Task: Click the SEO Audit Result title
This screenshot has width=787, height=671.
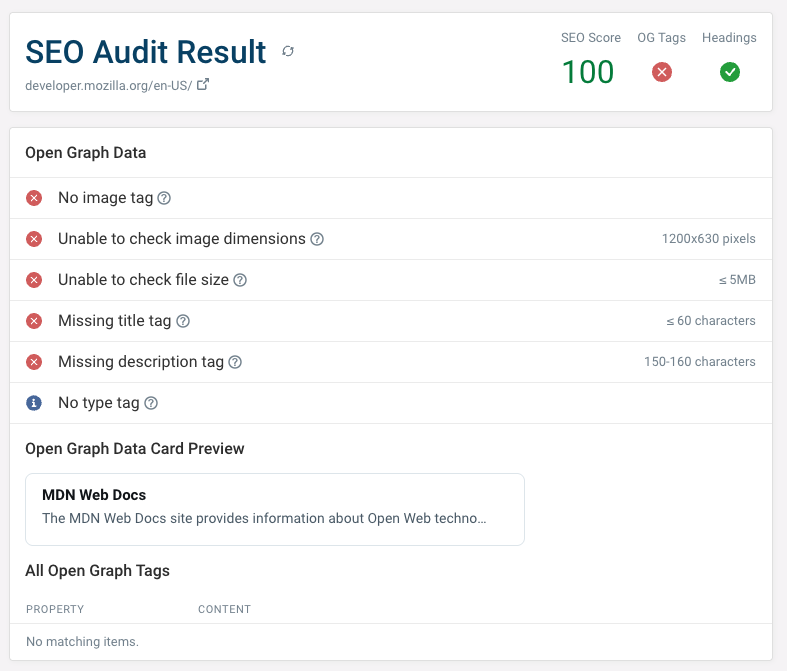Action: (x=146, y=52)
